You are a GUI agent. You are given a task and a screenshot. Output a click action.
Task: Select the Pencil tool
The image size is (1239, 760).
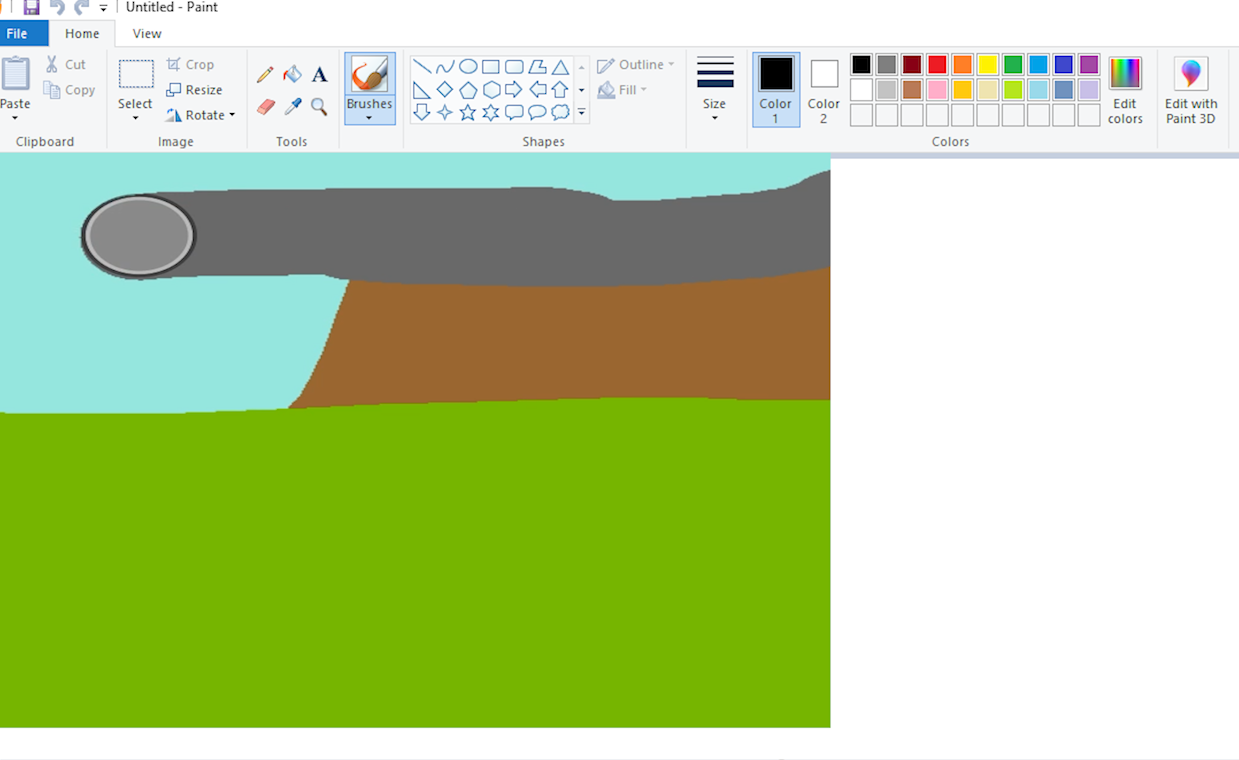click(x=265, y=75)
